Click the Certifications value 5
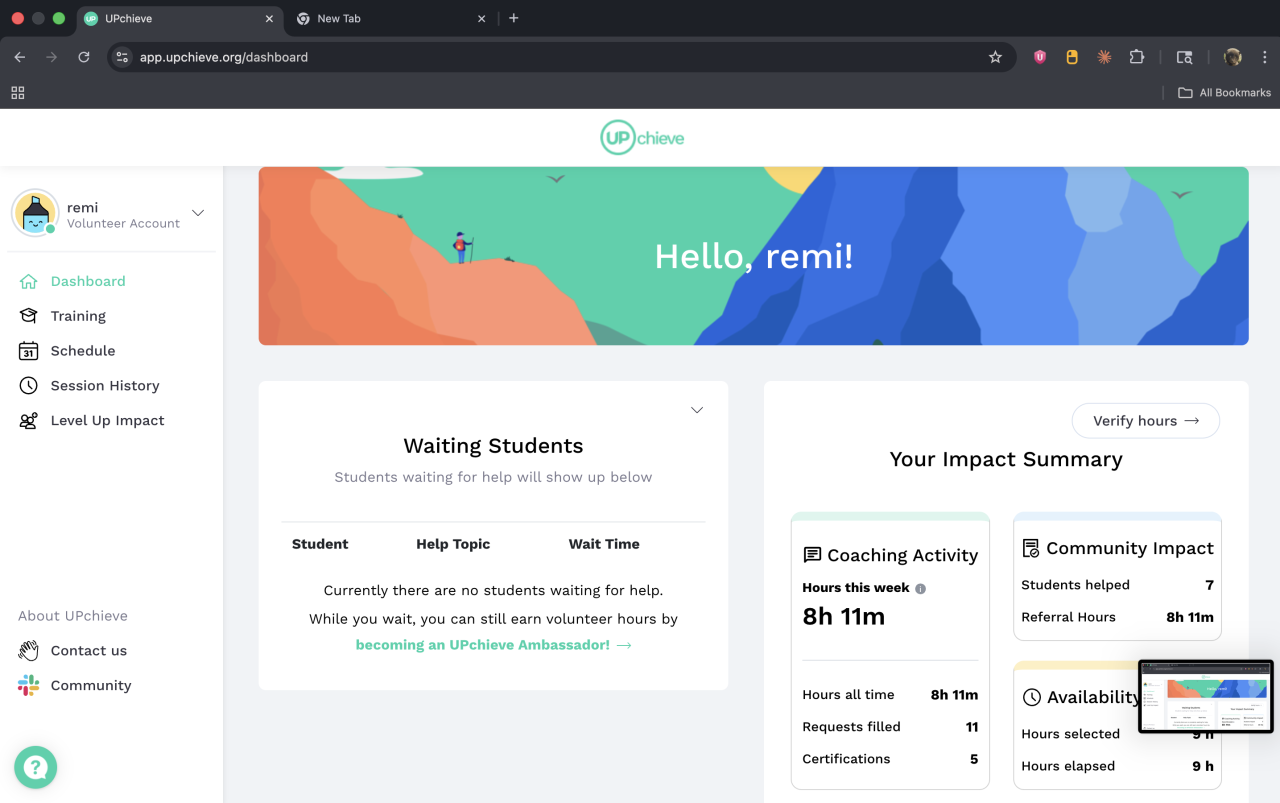Screen dimensions: 1280x803 974,759
